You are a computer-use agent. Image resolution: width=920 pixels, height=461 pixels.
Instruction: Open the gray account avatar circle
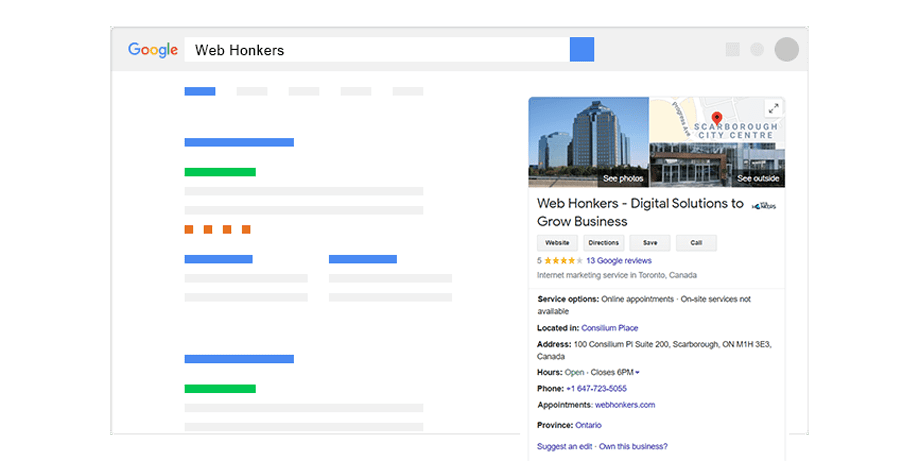tap(786, 49)
